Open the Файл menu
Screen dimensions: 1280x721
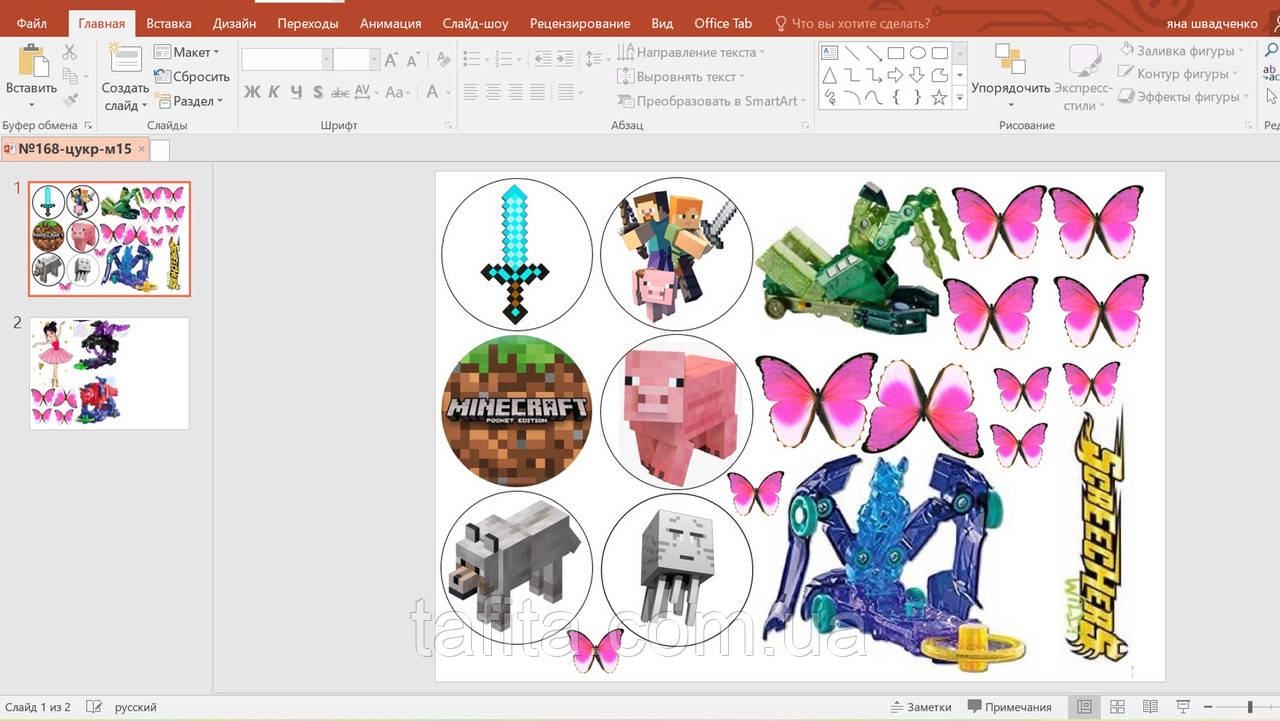(x=32, y=23)
